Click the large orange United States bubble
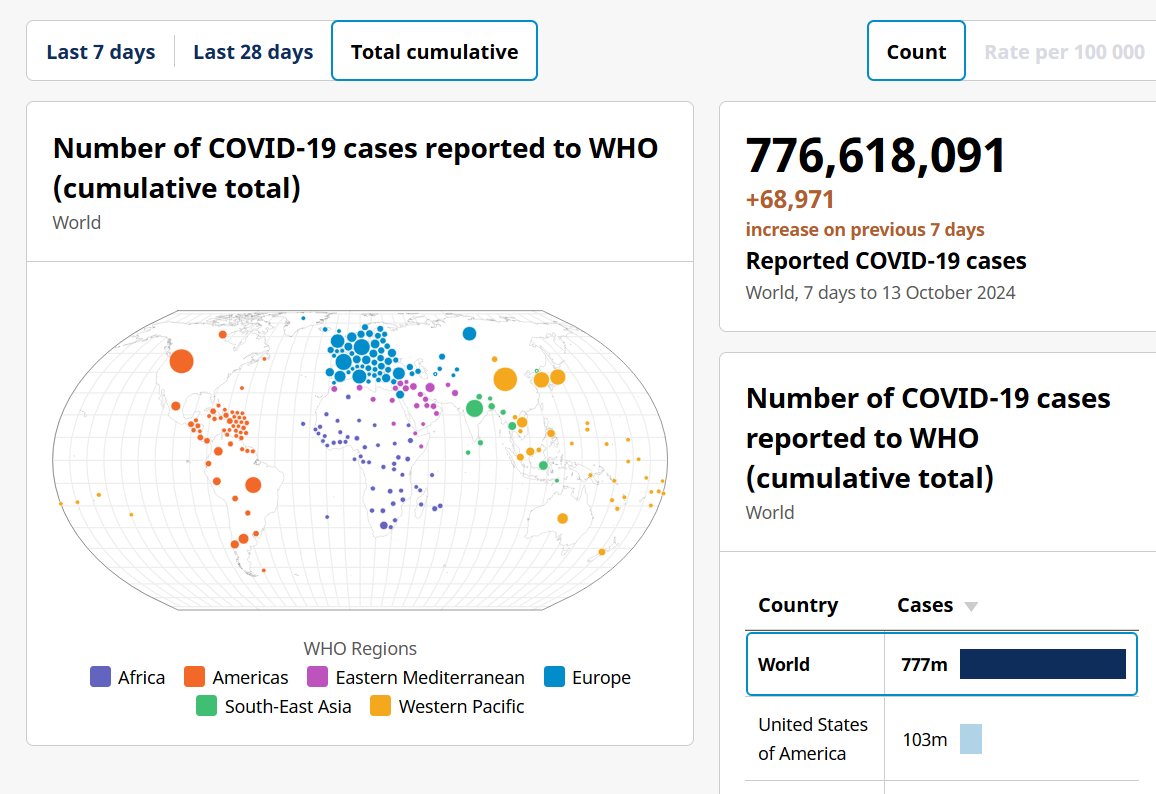 pos(181,361)
